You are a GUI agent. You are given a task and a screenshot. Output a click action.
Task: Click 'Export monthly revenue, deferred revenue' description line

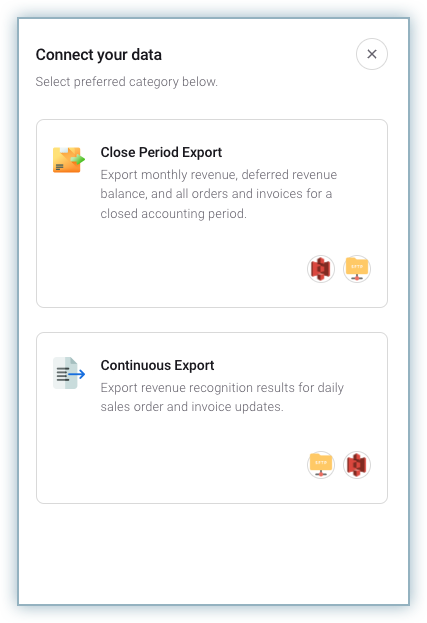pos(218,174)
